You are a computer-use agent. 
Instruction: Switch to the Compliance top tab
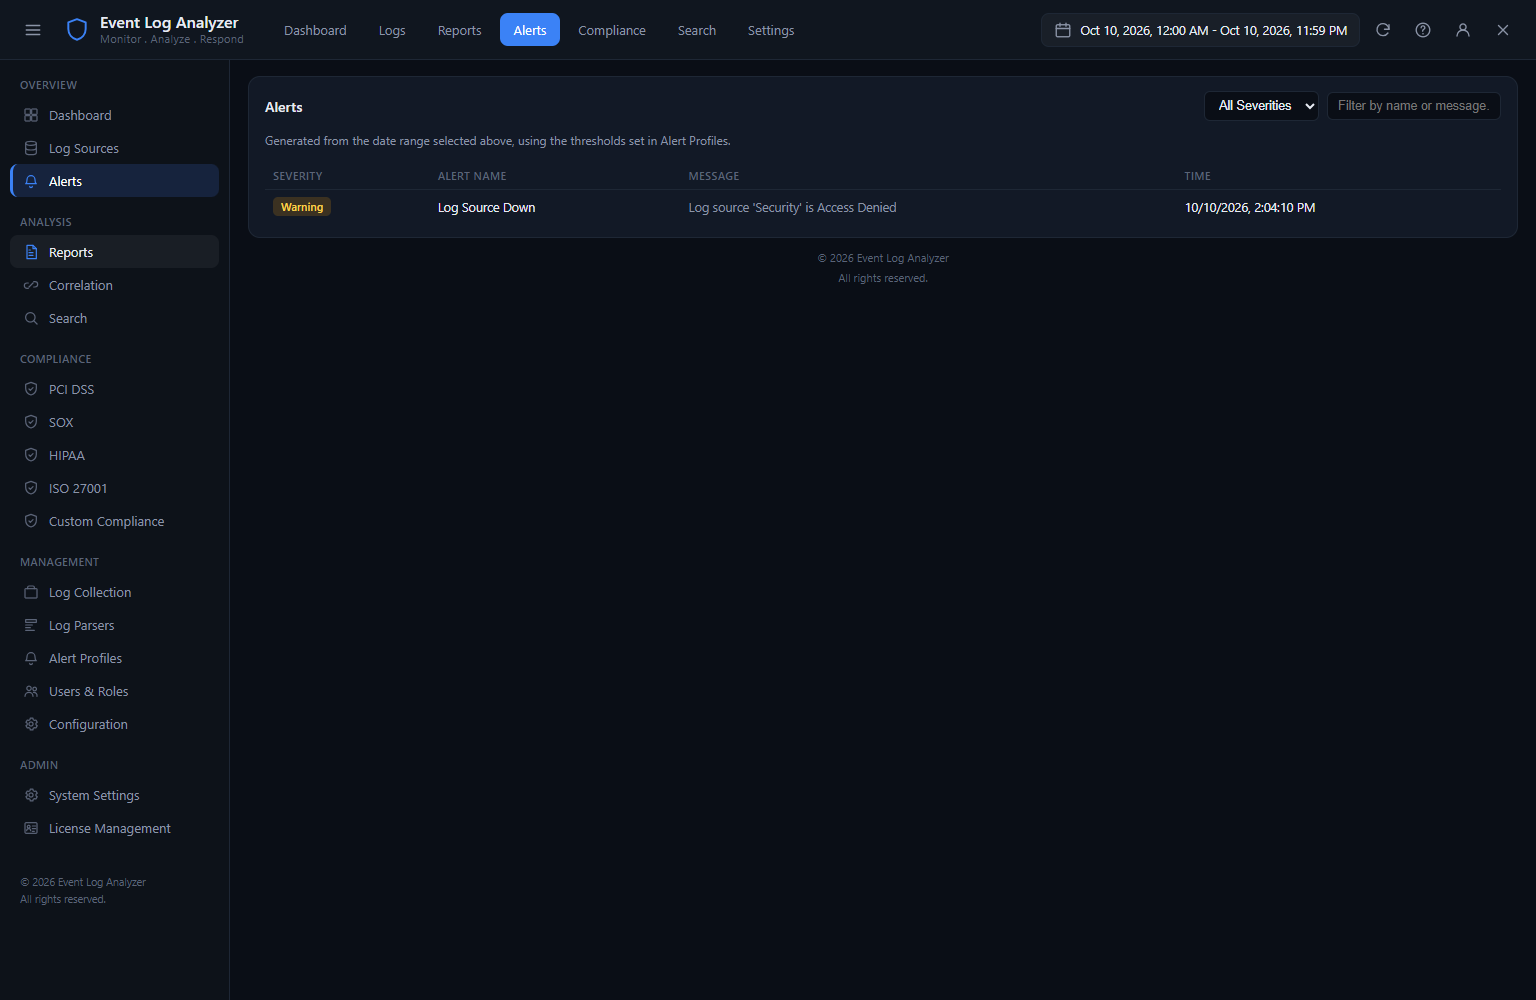point(612,30)
